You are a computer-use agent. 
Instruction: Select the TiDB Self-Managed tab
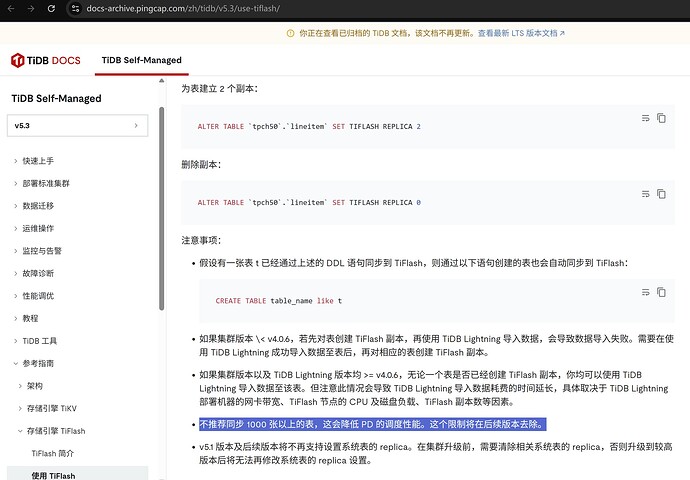142,60
